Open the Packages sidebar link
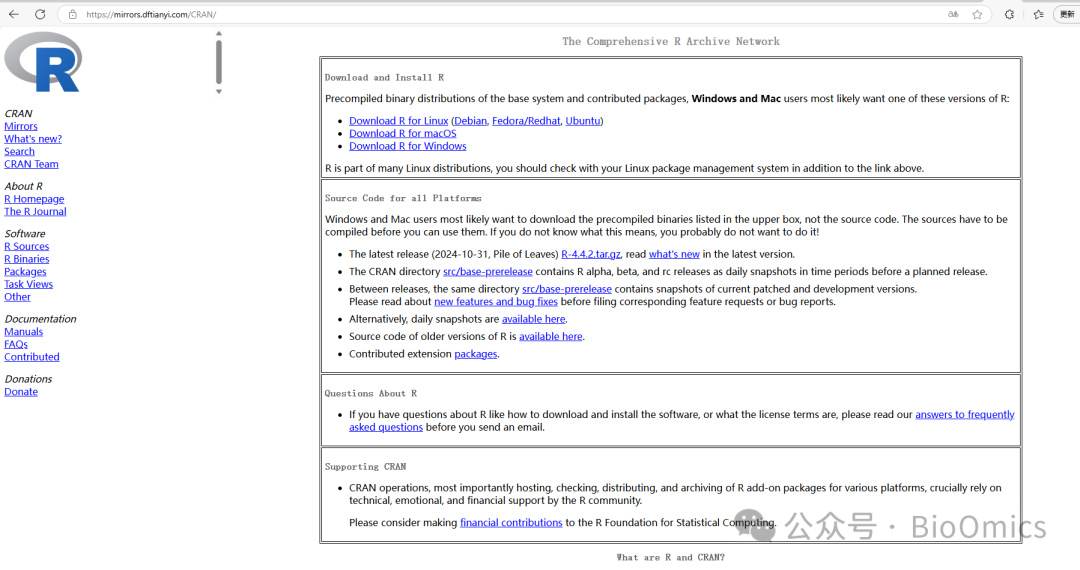The height and width of the screenshot is (570, 1080). coord(25,271)
